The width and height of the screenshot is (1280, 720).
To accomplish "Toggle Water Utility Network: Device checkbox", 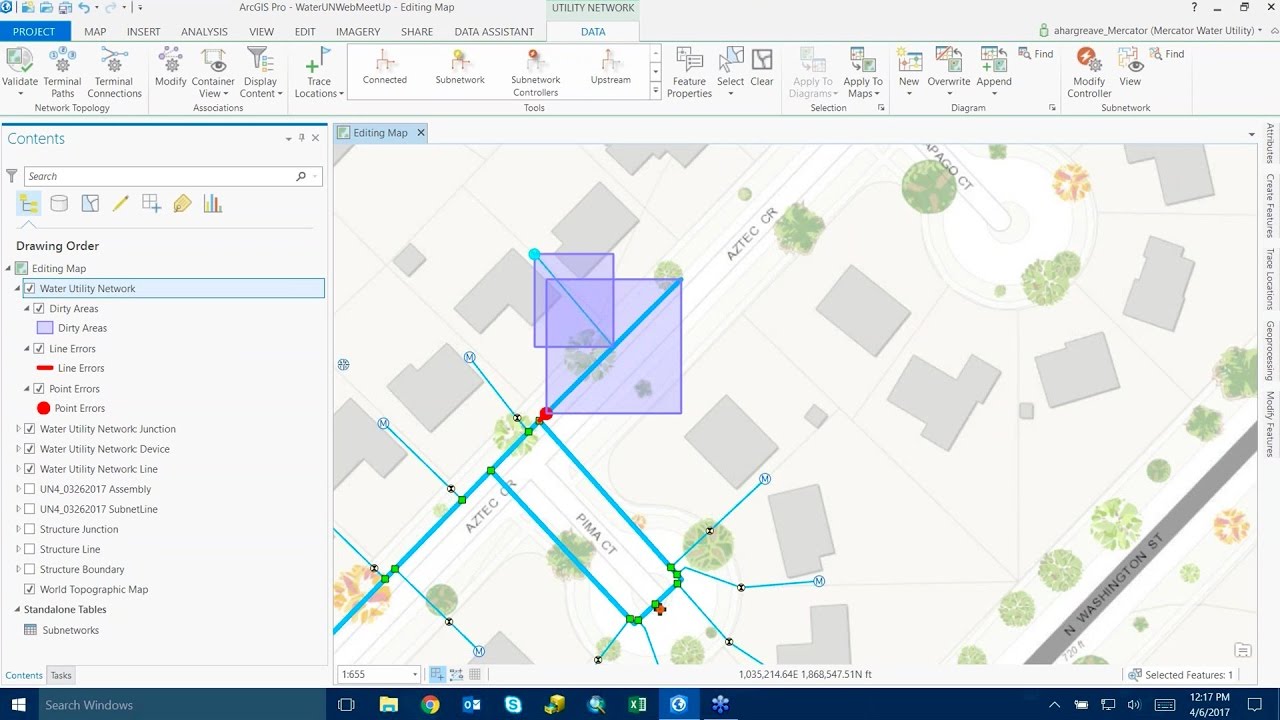I will [30, 449].
